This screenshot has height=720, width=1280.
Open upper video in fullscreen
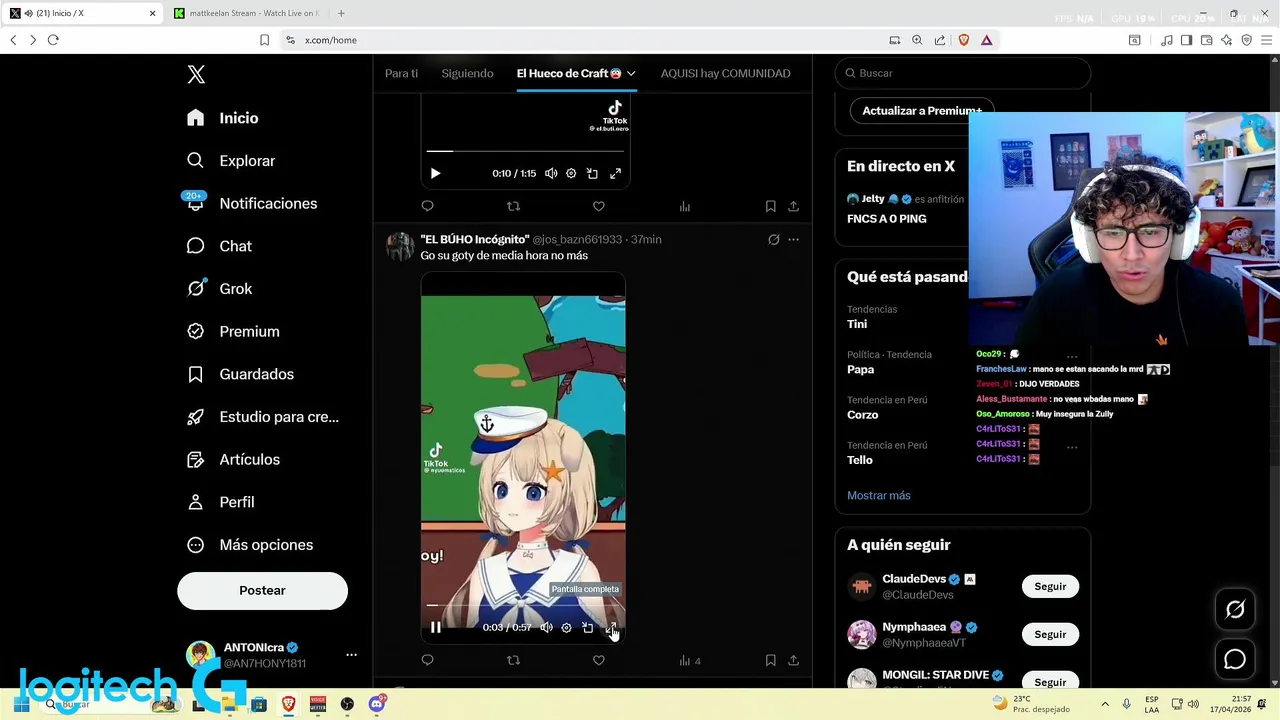pos(615,174)
